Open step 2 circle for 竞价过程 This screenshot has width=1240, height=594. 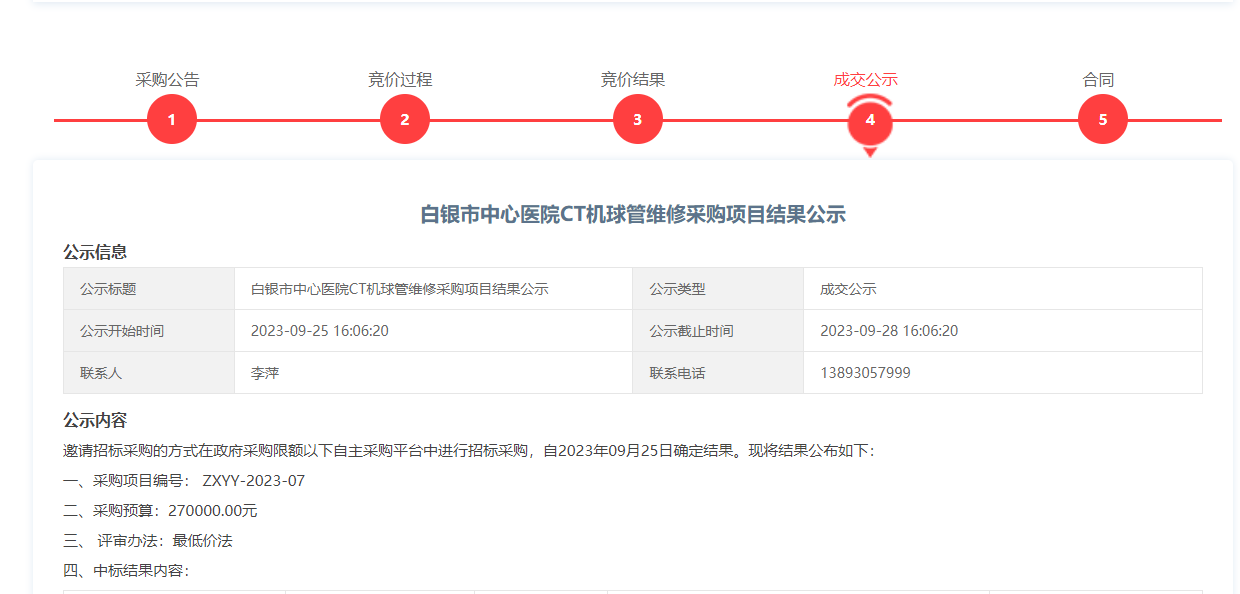(x=405, y=119)
